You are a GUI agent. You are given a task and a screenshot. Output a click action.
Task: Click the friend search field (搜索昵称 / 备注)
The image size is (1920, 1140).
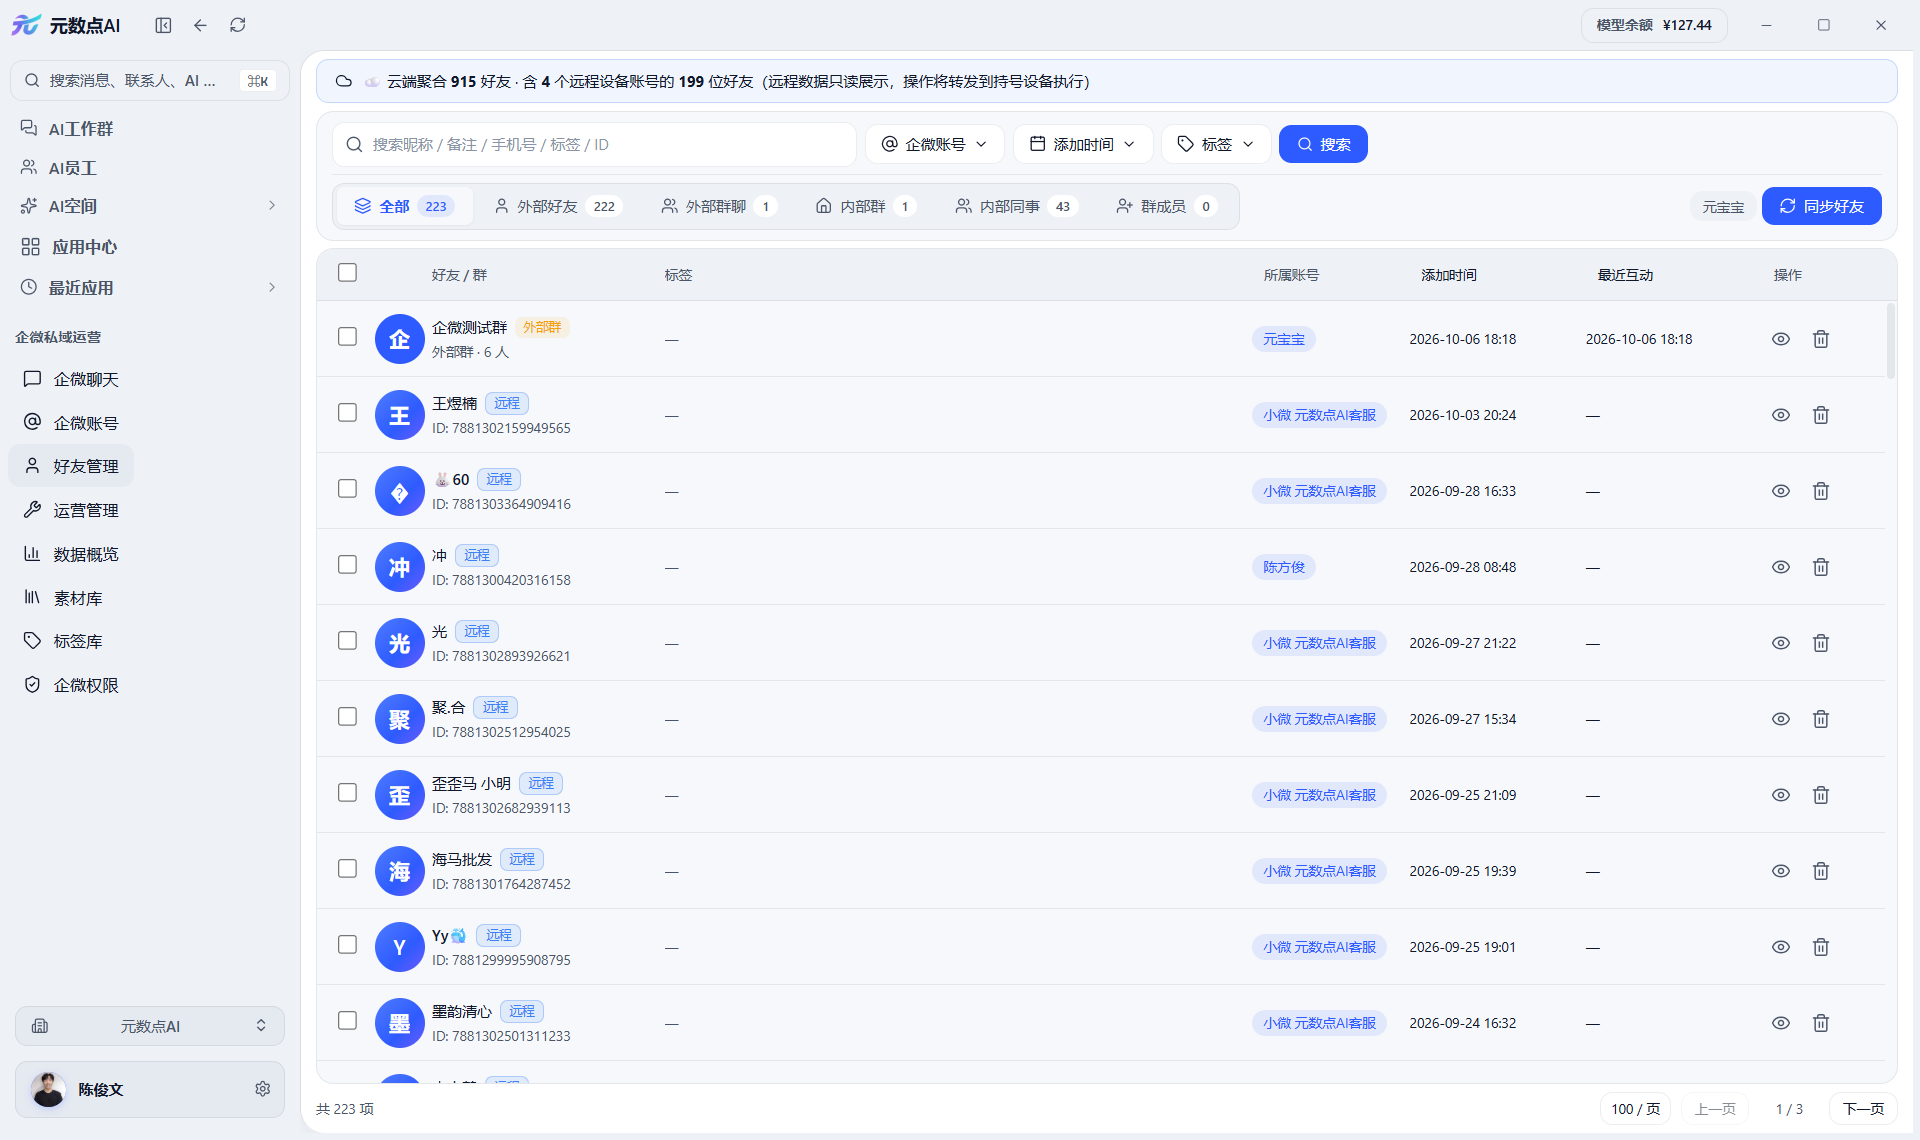click(594, 144)
